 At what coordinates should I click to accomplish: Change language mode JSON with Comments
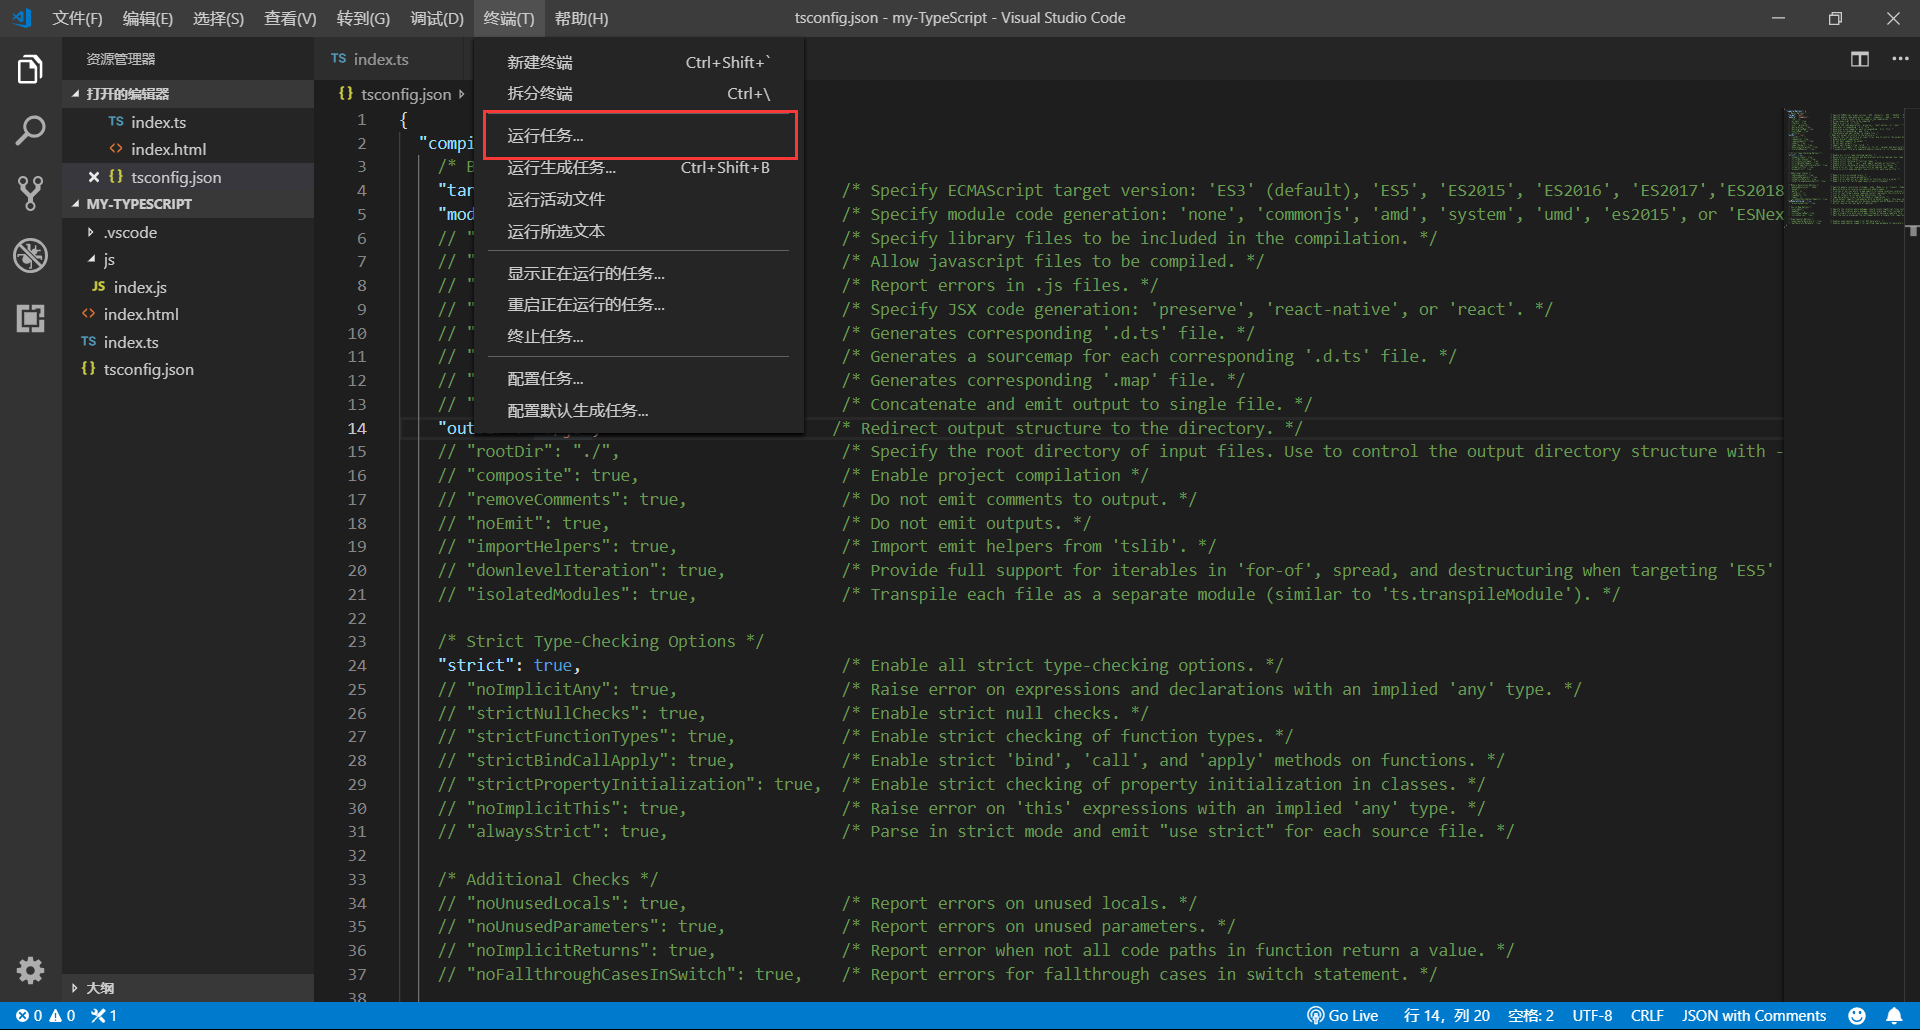click(x=1754, y=1015)
